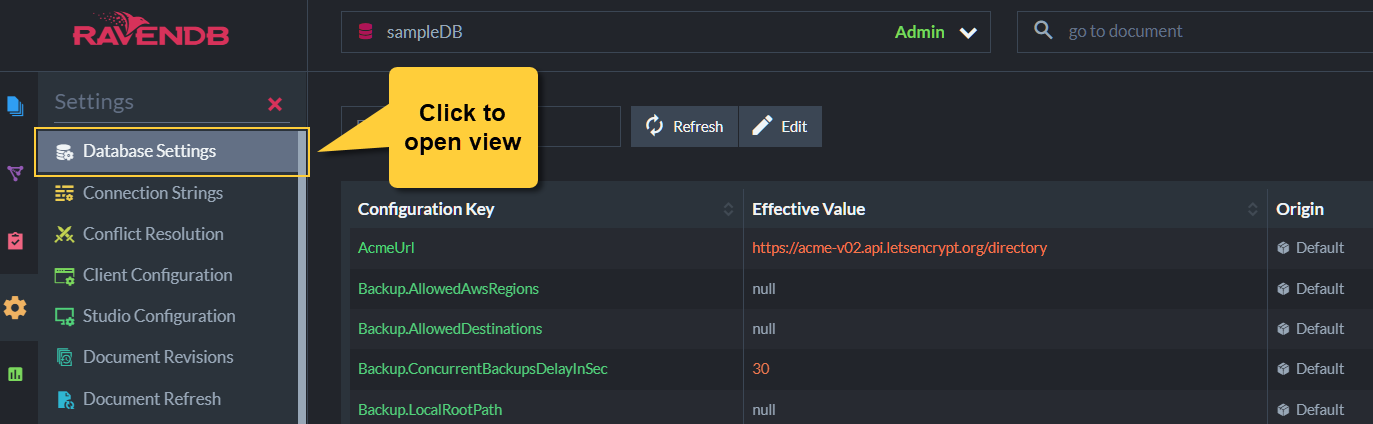The height and width of the screenshot is (424, 1373).
Task: Click the Default origin of Backup.LocalRootPath row
Action: (x=1310, y=410)
